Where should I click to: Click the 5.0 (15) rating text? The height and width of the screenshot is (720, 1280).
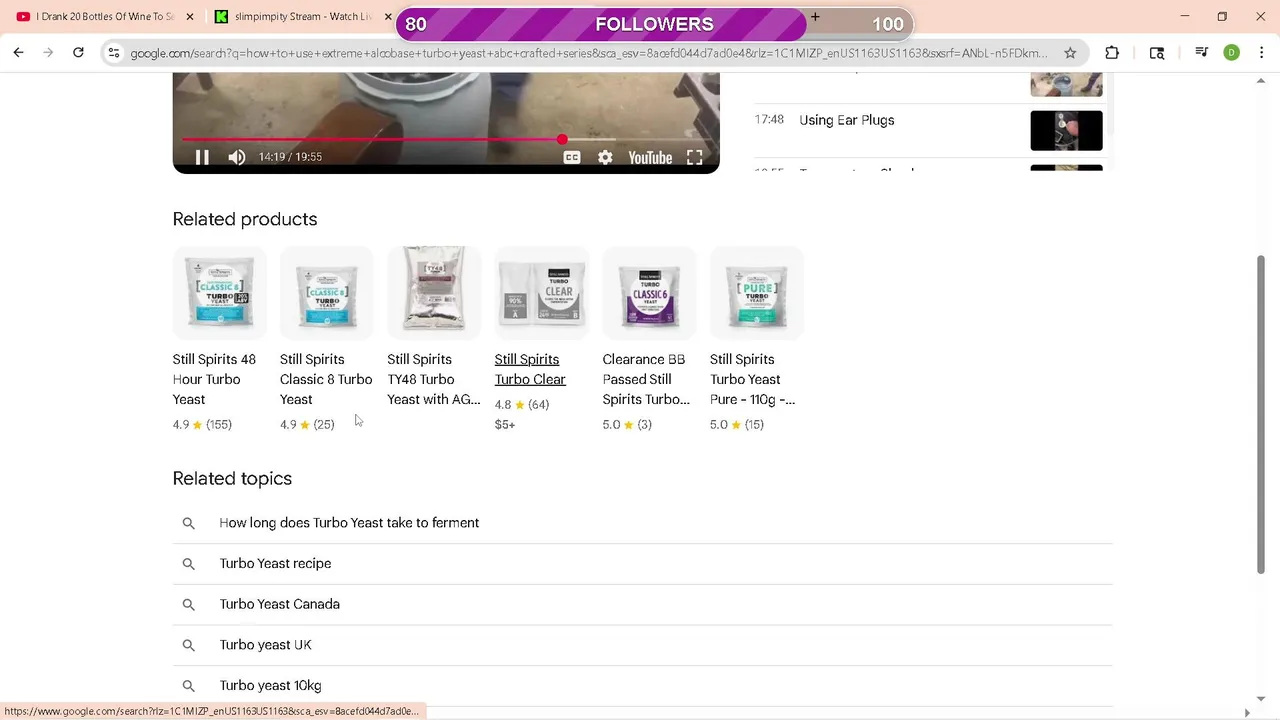click(x=737, y=425)
